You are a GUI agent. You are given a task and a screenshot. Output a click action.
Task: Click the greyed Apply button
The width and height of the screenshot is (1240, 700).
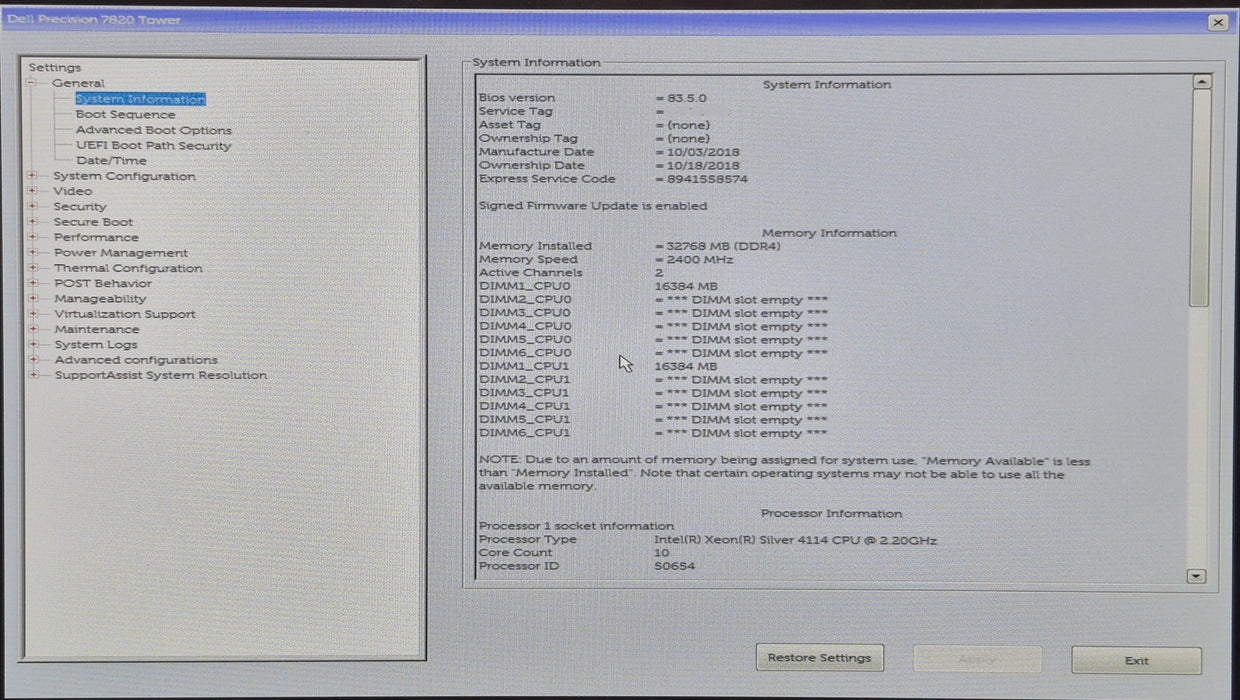pyautogui.click(x=977, y=659)
